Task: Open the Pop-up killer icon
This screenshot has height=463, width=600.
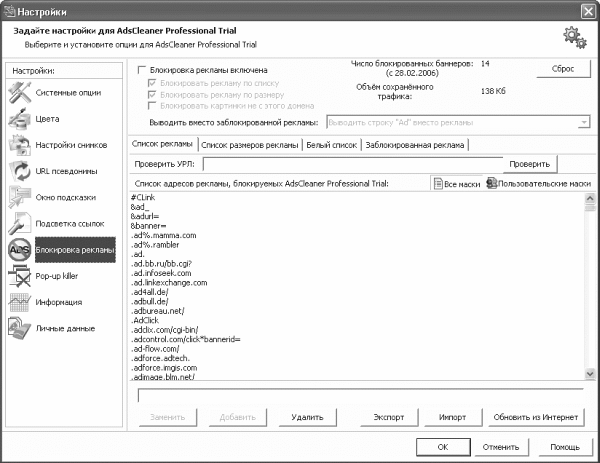Action: 20,275
